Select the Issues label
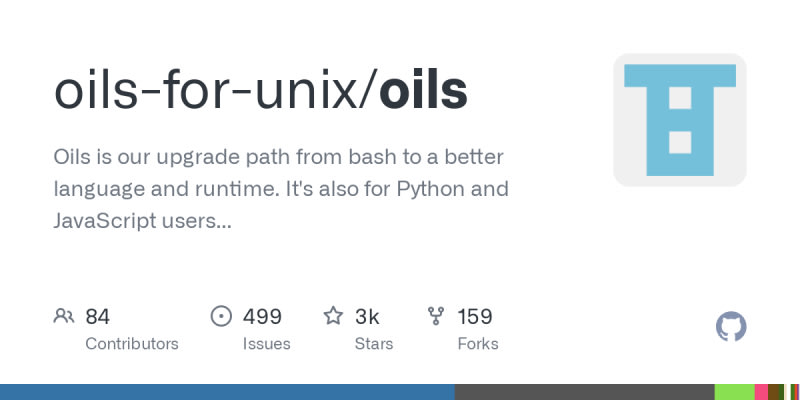The width and height of the screenshot is (800, 400). point(267,344)
